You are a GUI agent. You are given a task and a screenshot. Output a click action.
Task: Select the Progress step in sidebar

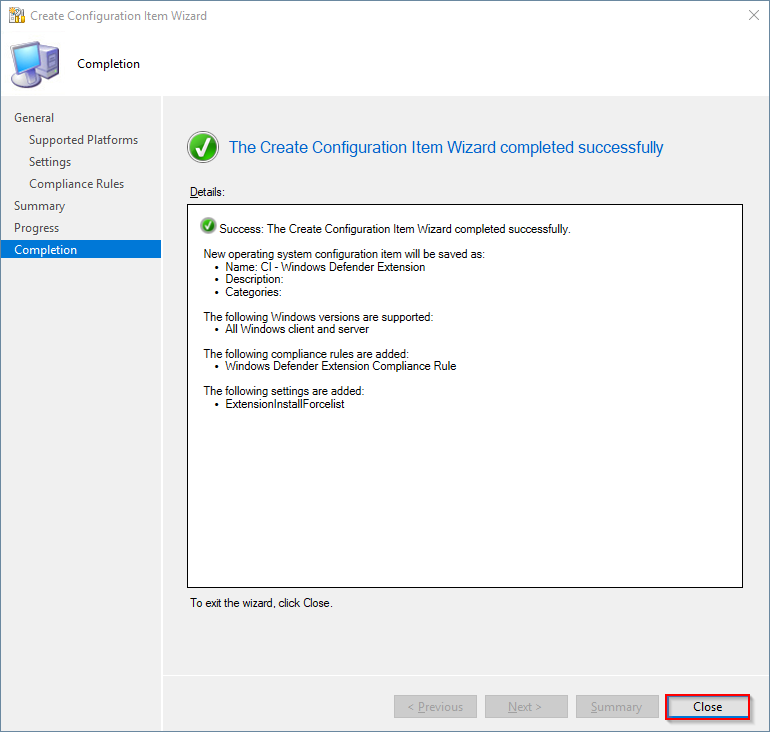coord(36,228)
